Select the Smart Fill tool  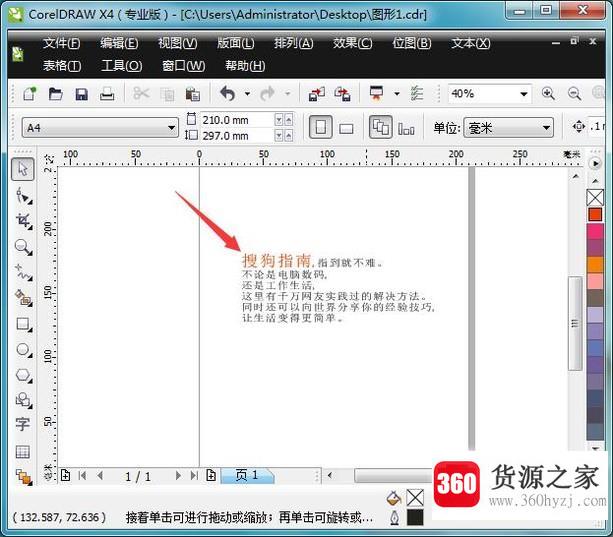click(23, 299)
